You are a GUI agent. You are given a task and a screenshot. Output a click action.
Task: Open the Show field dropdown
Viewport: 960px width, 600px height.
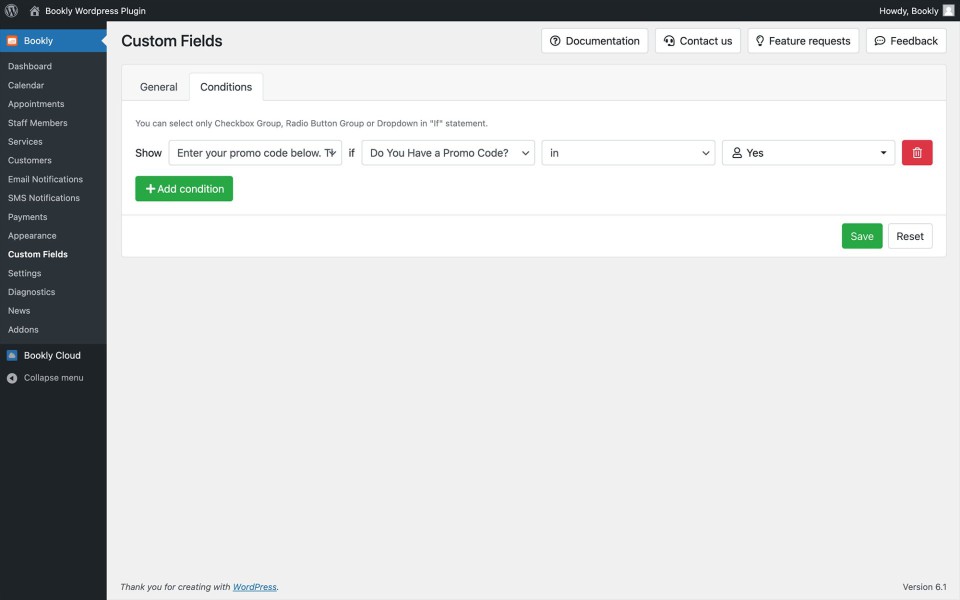point(255,153)
